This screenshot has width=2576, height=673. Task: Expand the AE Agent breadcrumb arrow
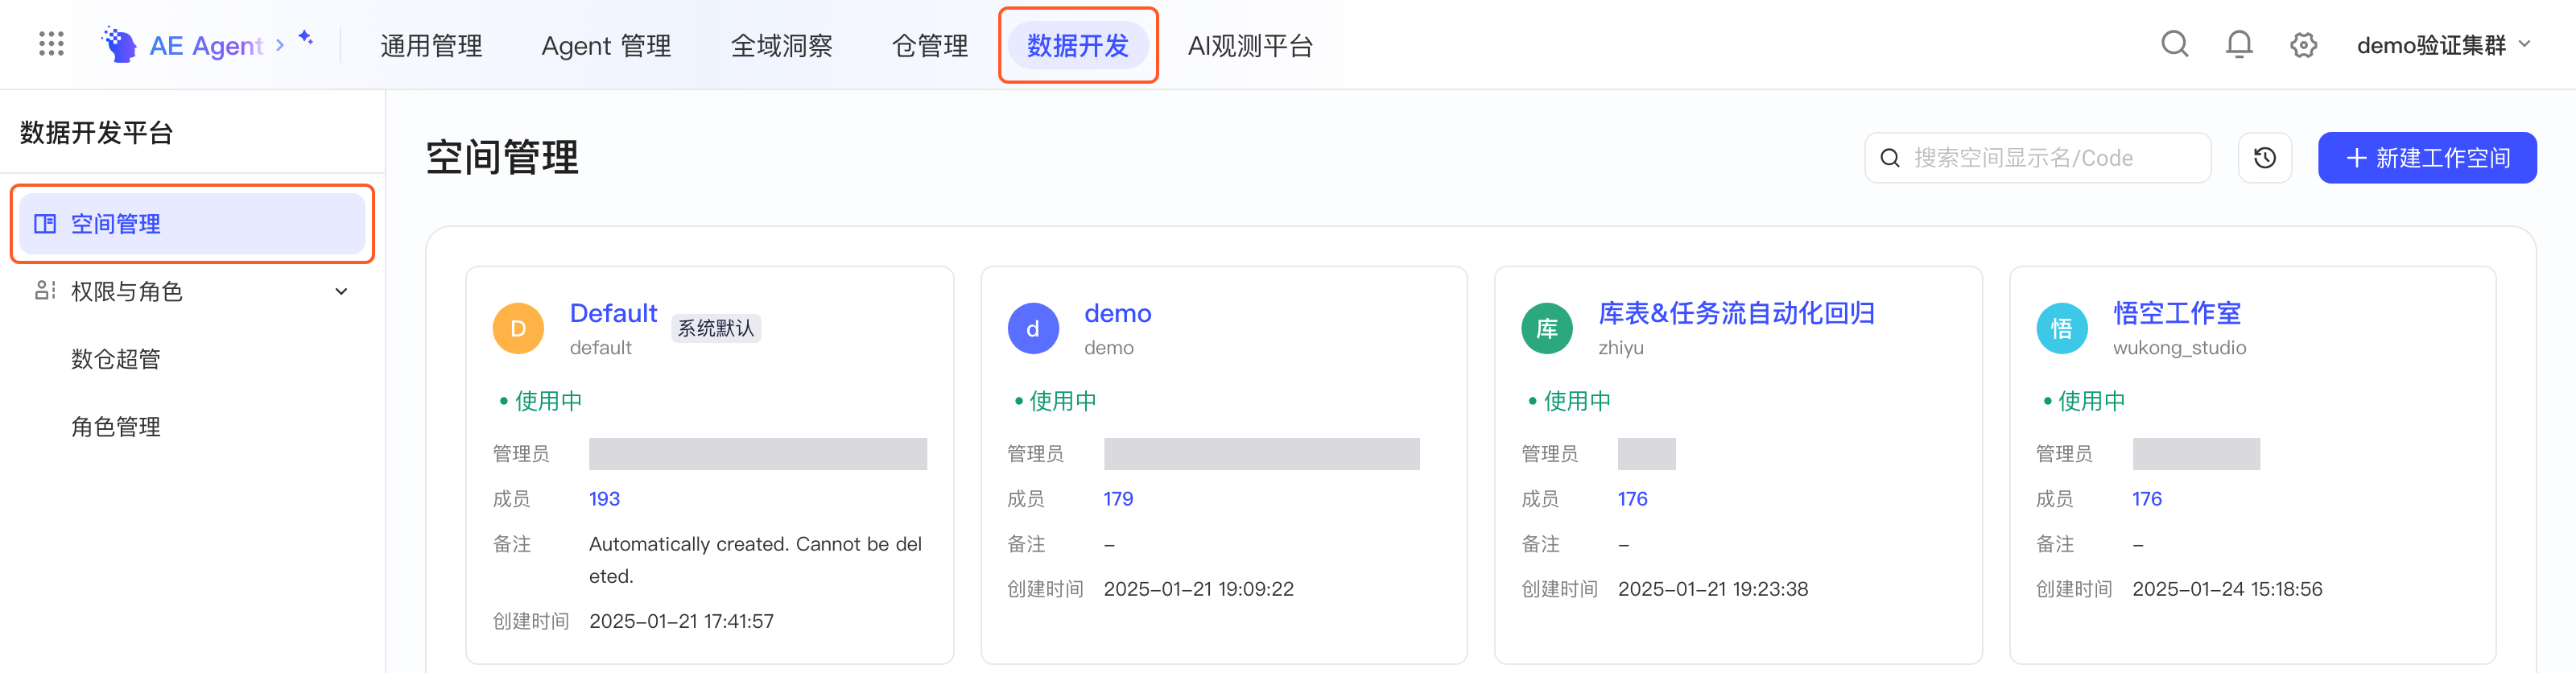point(280,45)
